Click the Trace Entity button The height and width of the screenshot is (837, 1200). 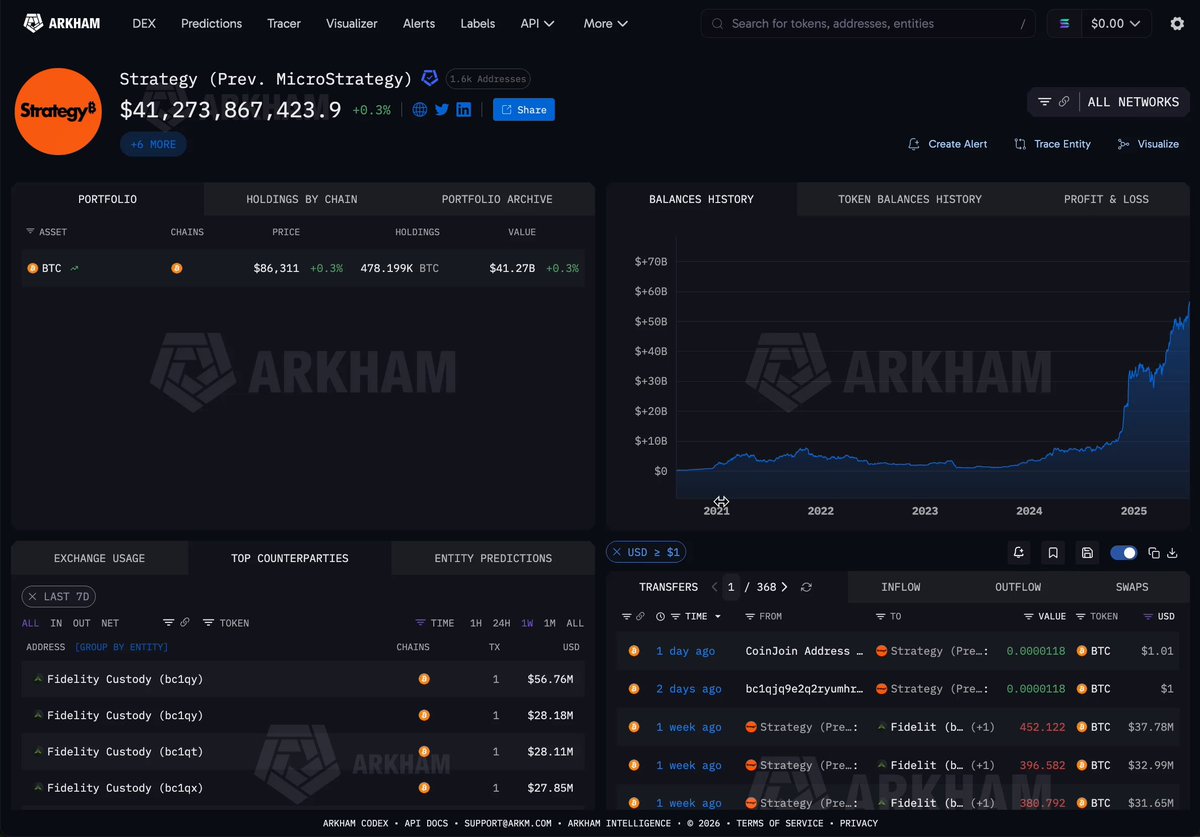pyautogui.click(x=1052, y=144)
